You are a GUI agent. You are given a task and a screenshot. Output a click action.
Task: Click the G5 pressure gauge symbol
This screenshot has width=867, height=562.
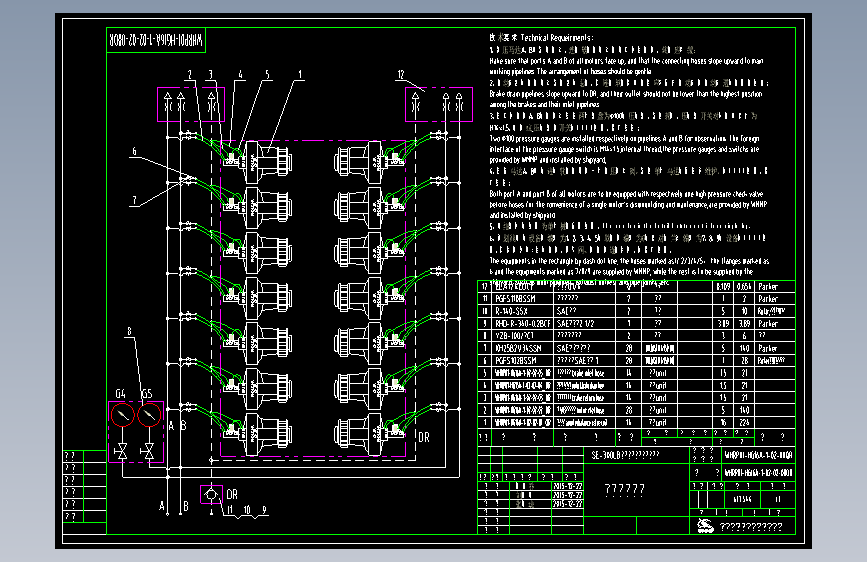pyautogui.click(x=149, y=415)
